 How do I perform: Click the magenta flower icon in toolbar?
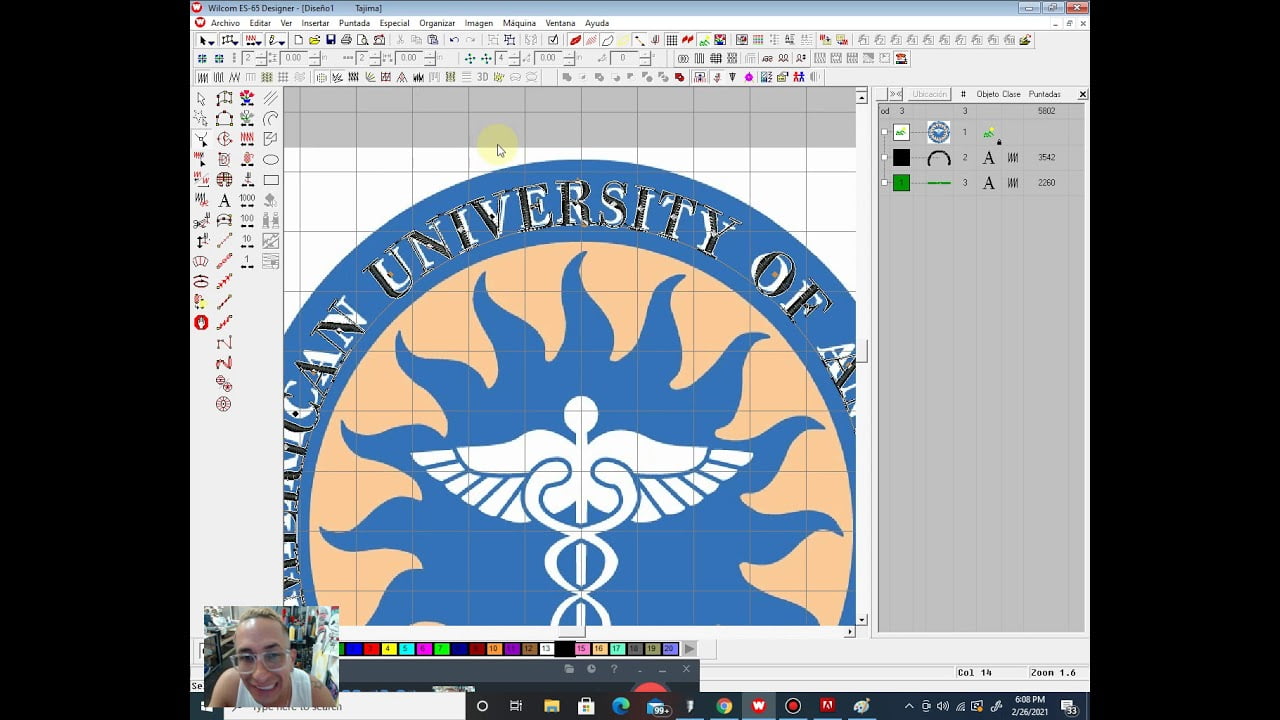coord(749,77)
